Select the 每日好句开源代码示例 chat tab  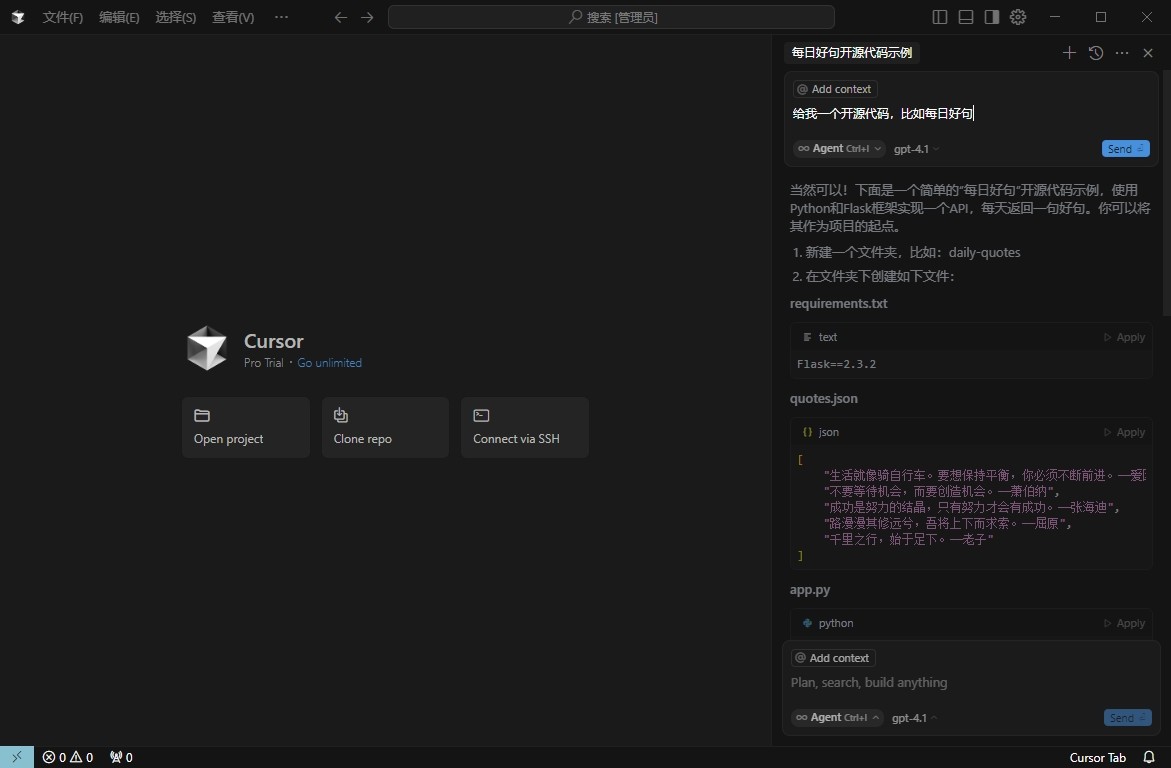point(851,52)
